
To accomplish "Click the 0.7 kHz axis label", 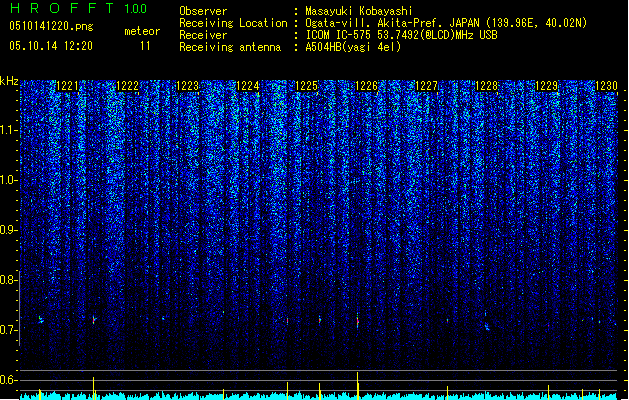I will point(9,330).
